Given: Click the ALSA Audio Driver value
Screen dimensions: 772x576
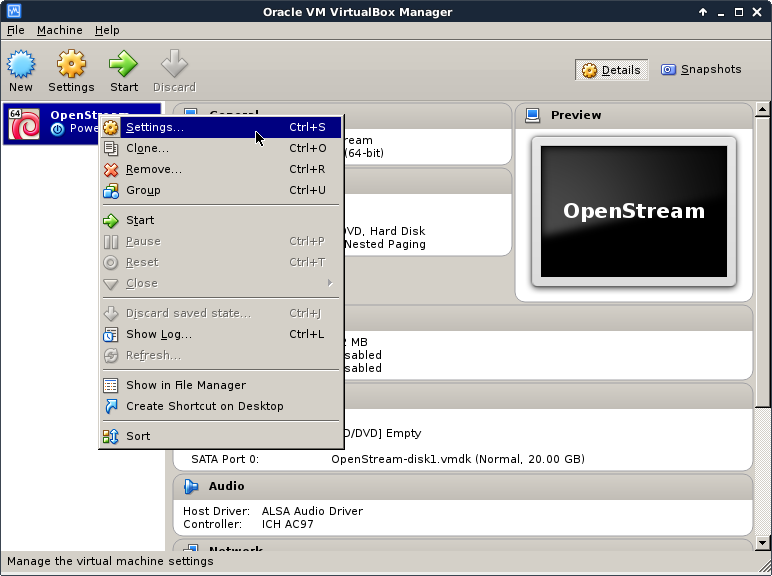Looking at the screenshot, I should point(312,511).
